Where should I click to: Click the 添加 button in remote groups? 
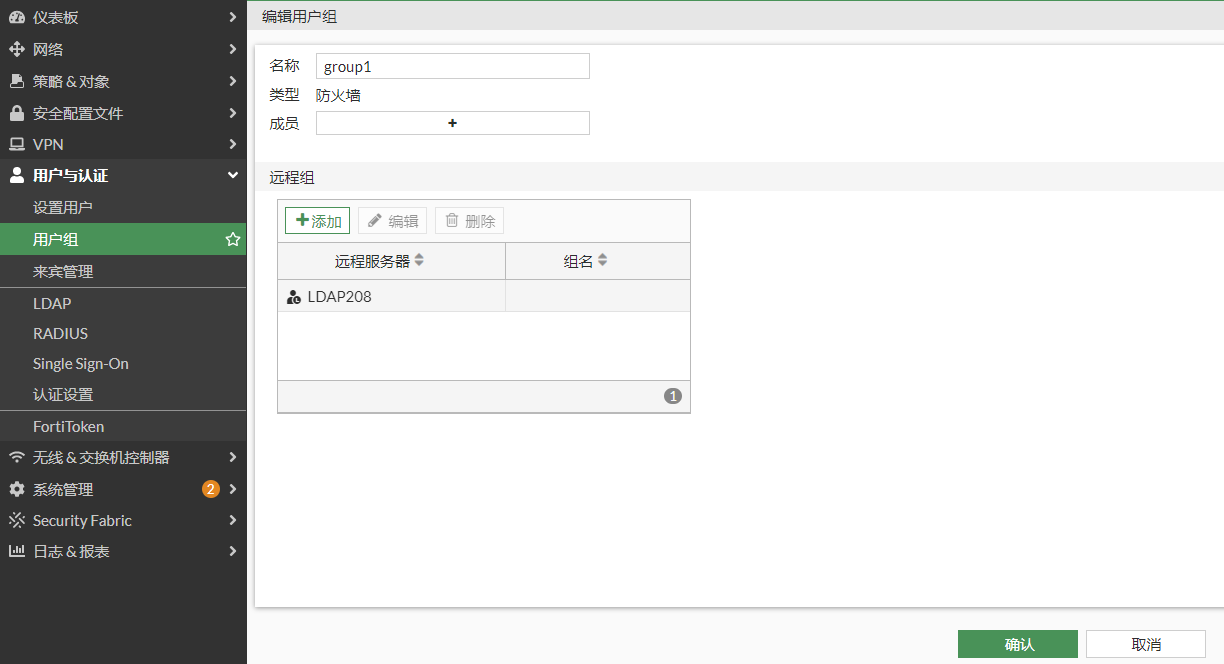coord(318,221)
